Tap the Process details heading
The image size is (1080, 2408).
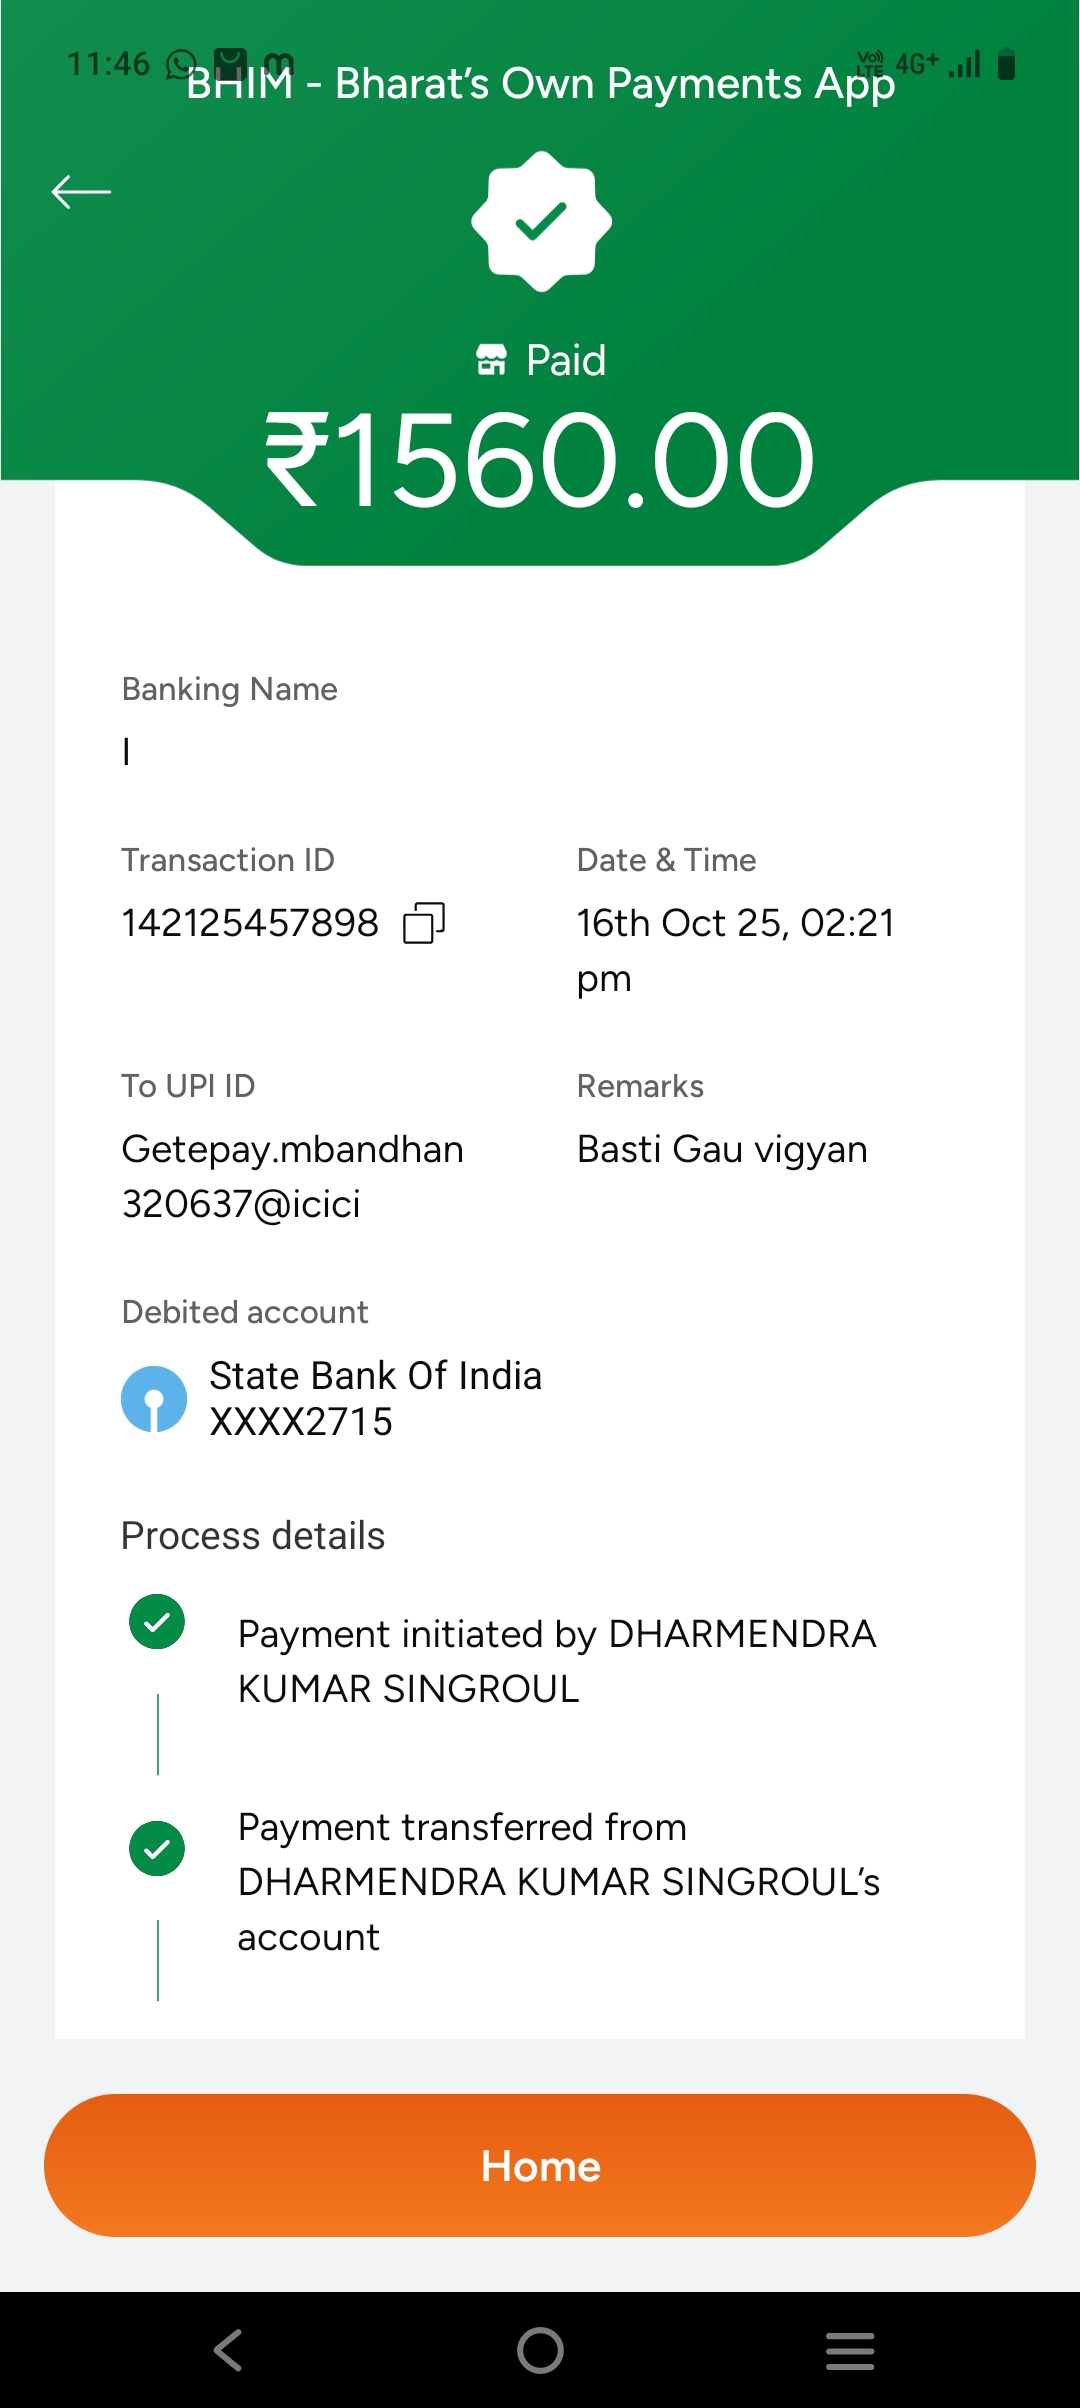point(253,1536)
